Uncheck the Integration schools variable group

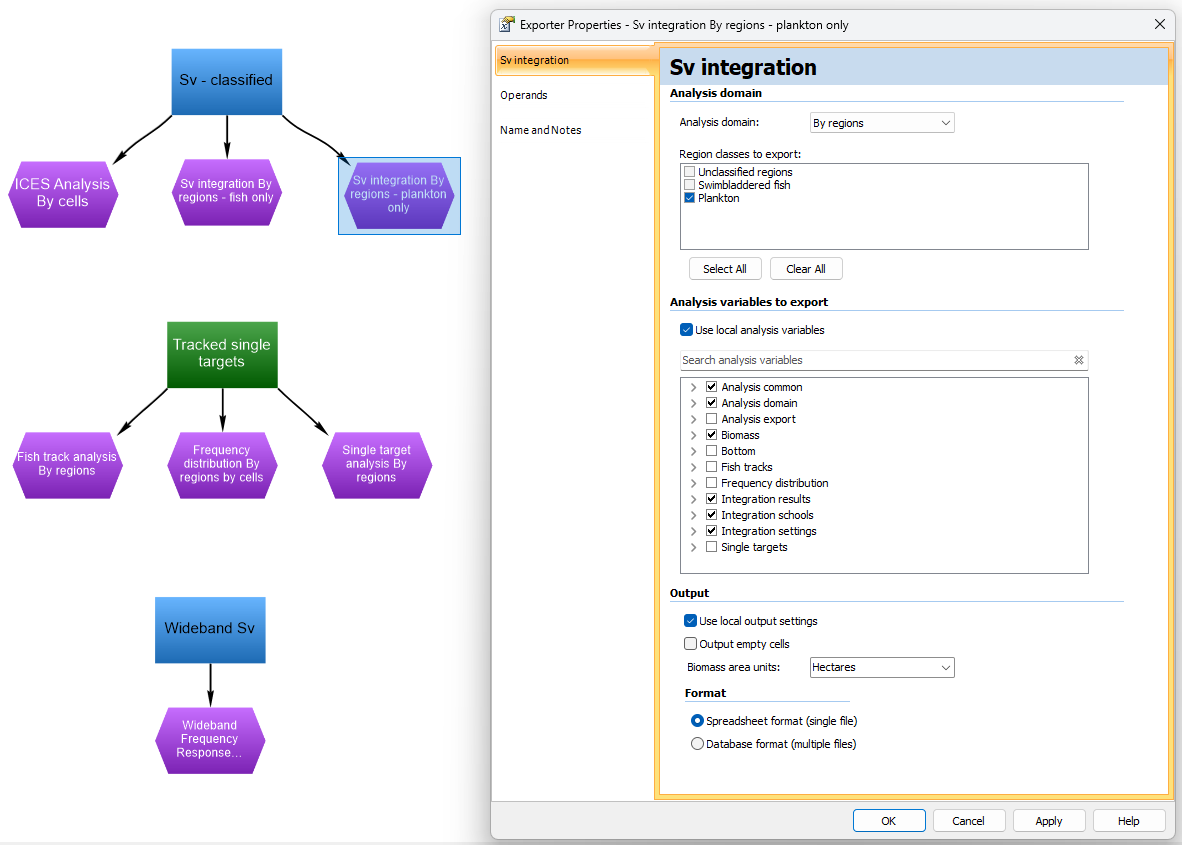[711, 515]
